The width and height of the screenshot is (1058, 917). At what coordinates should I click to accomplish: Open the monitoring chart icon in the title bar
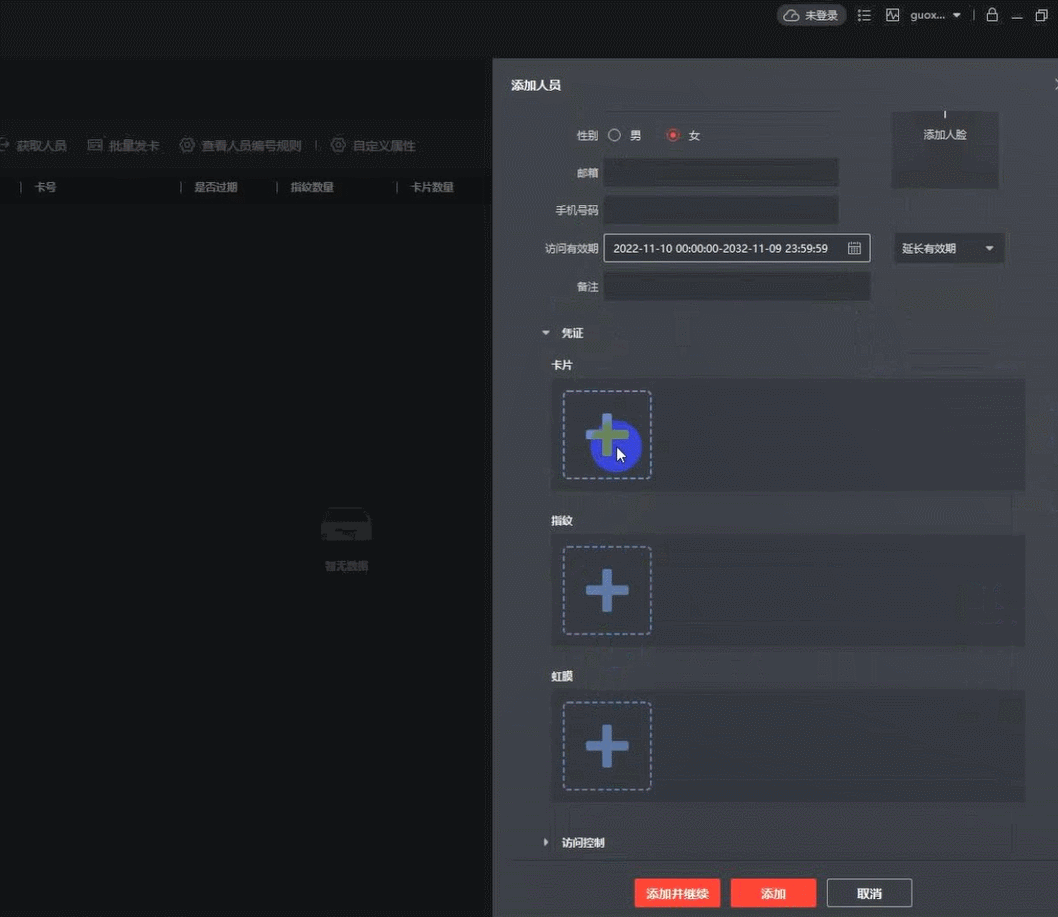(893, 15)
